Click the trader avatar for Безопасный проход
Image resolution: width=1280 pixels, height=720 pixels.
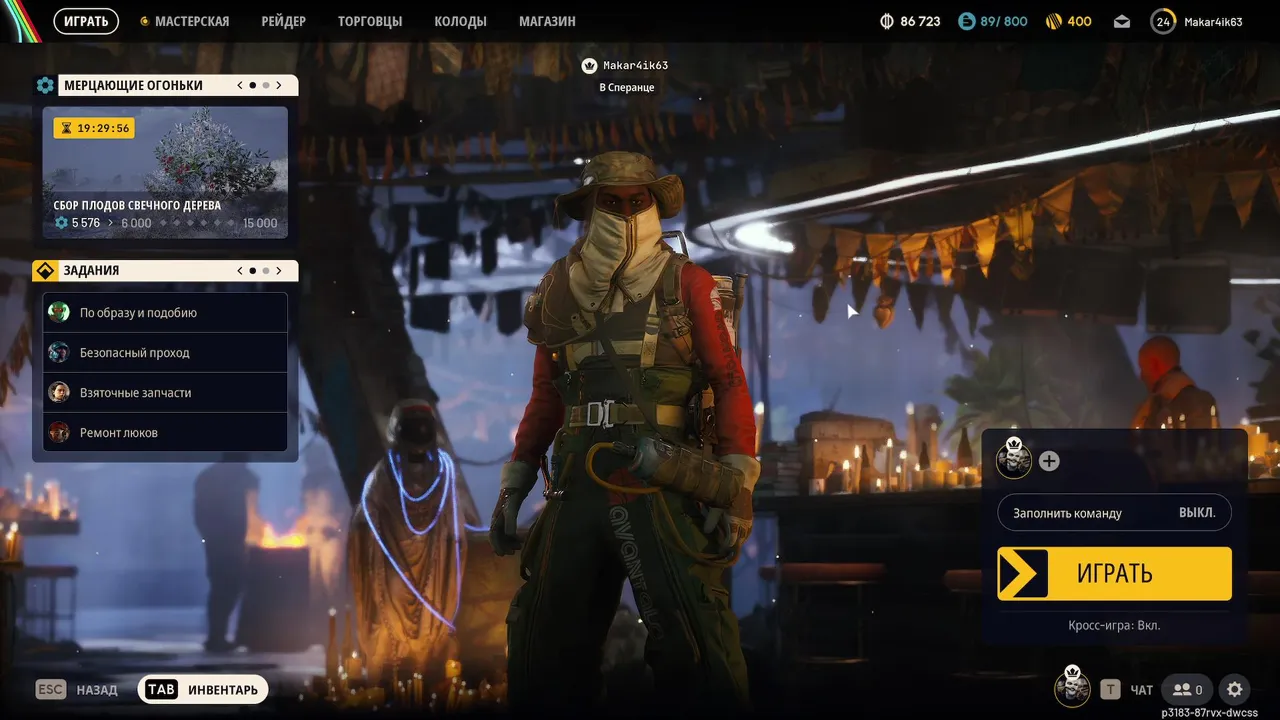tap(59, 352)
